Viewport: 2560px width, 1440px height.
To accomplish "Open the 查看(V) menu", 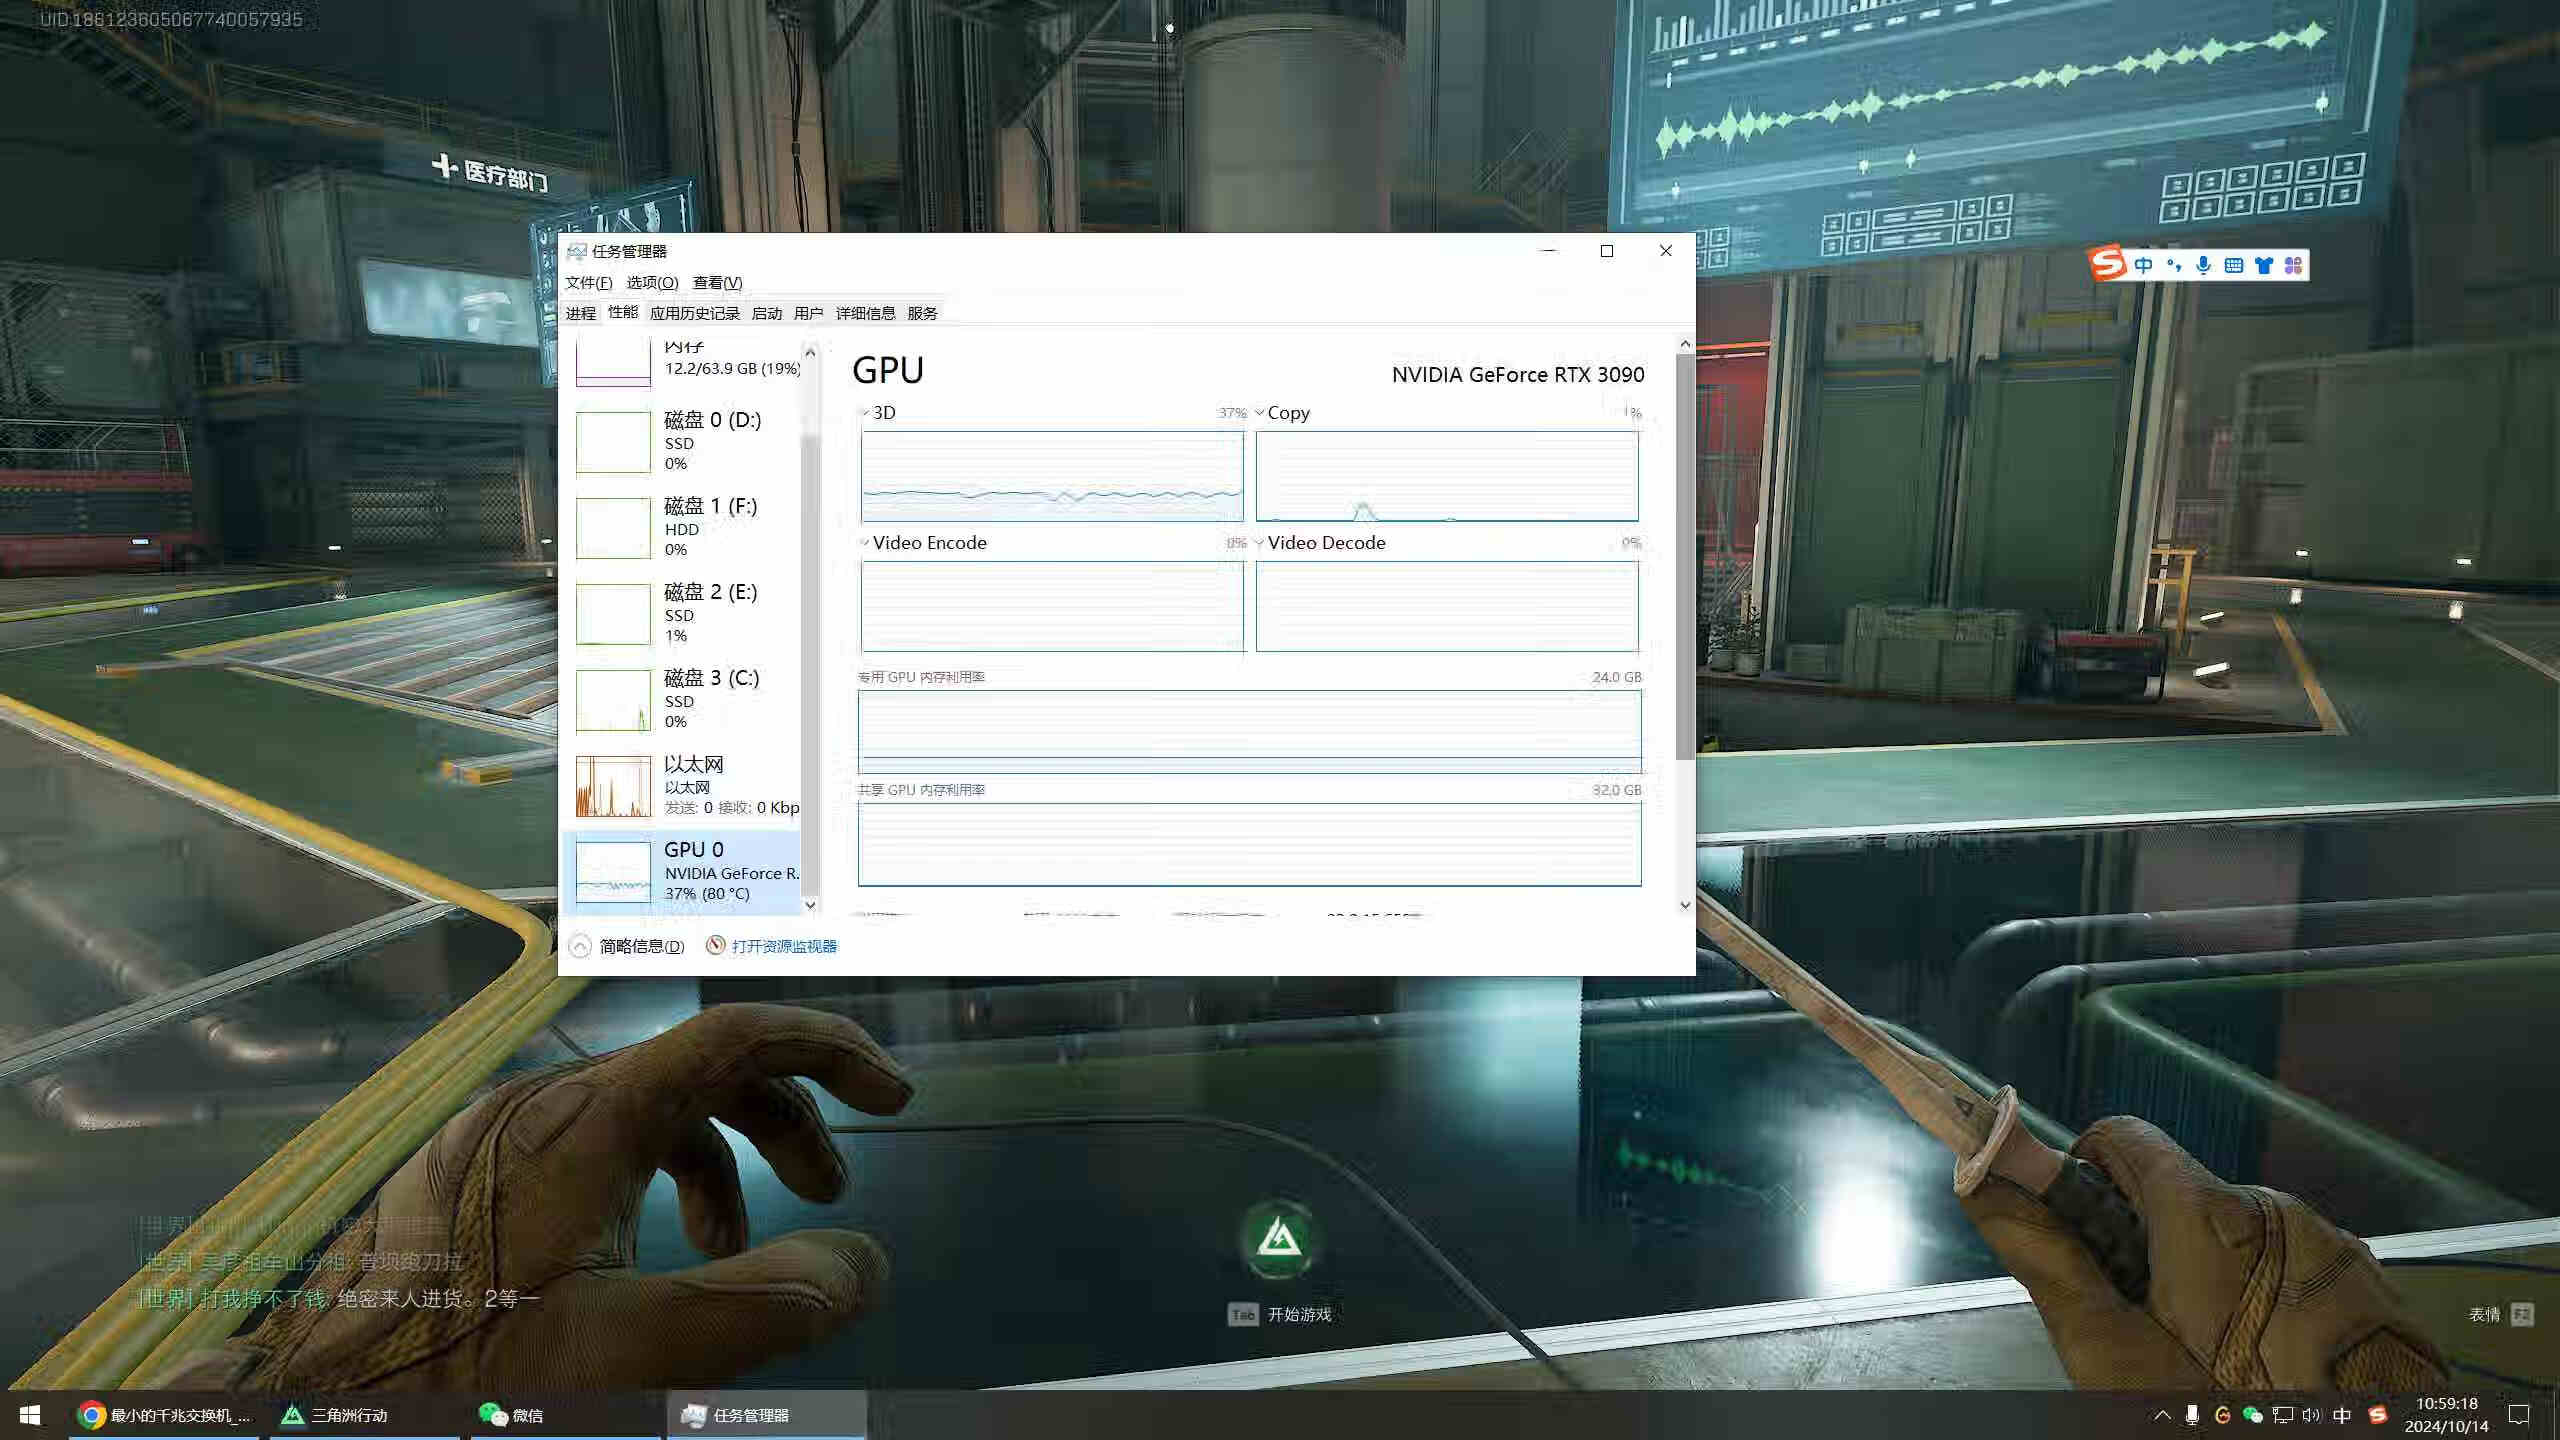I will [x=717, y=283].
